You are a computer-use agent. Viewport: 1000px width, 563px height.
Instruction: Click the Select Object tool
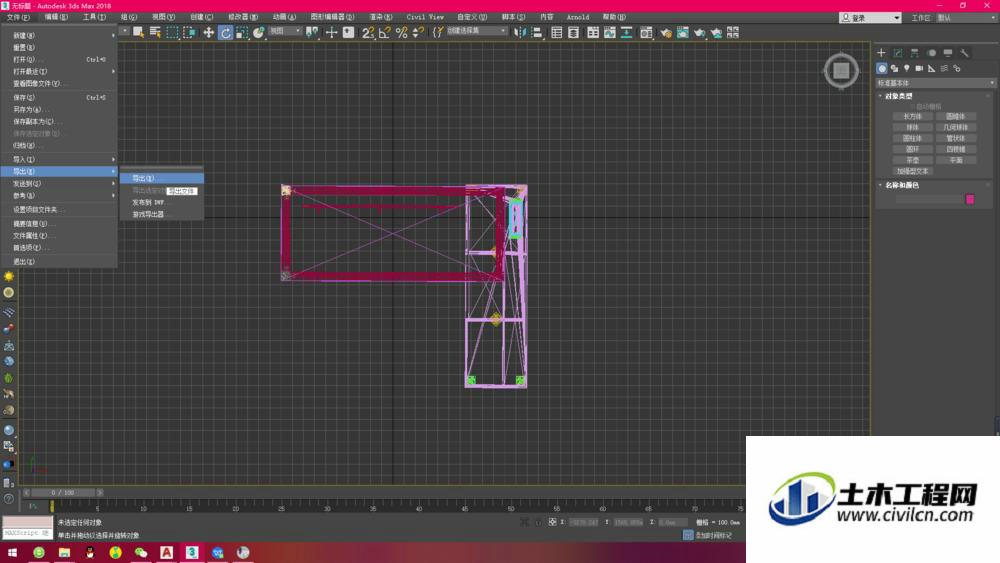pos(138,33)
